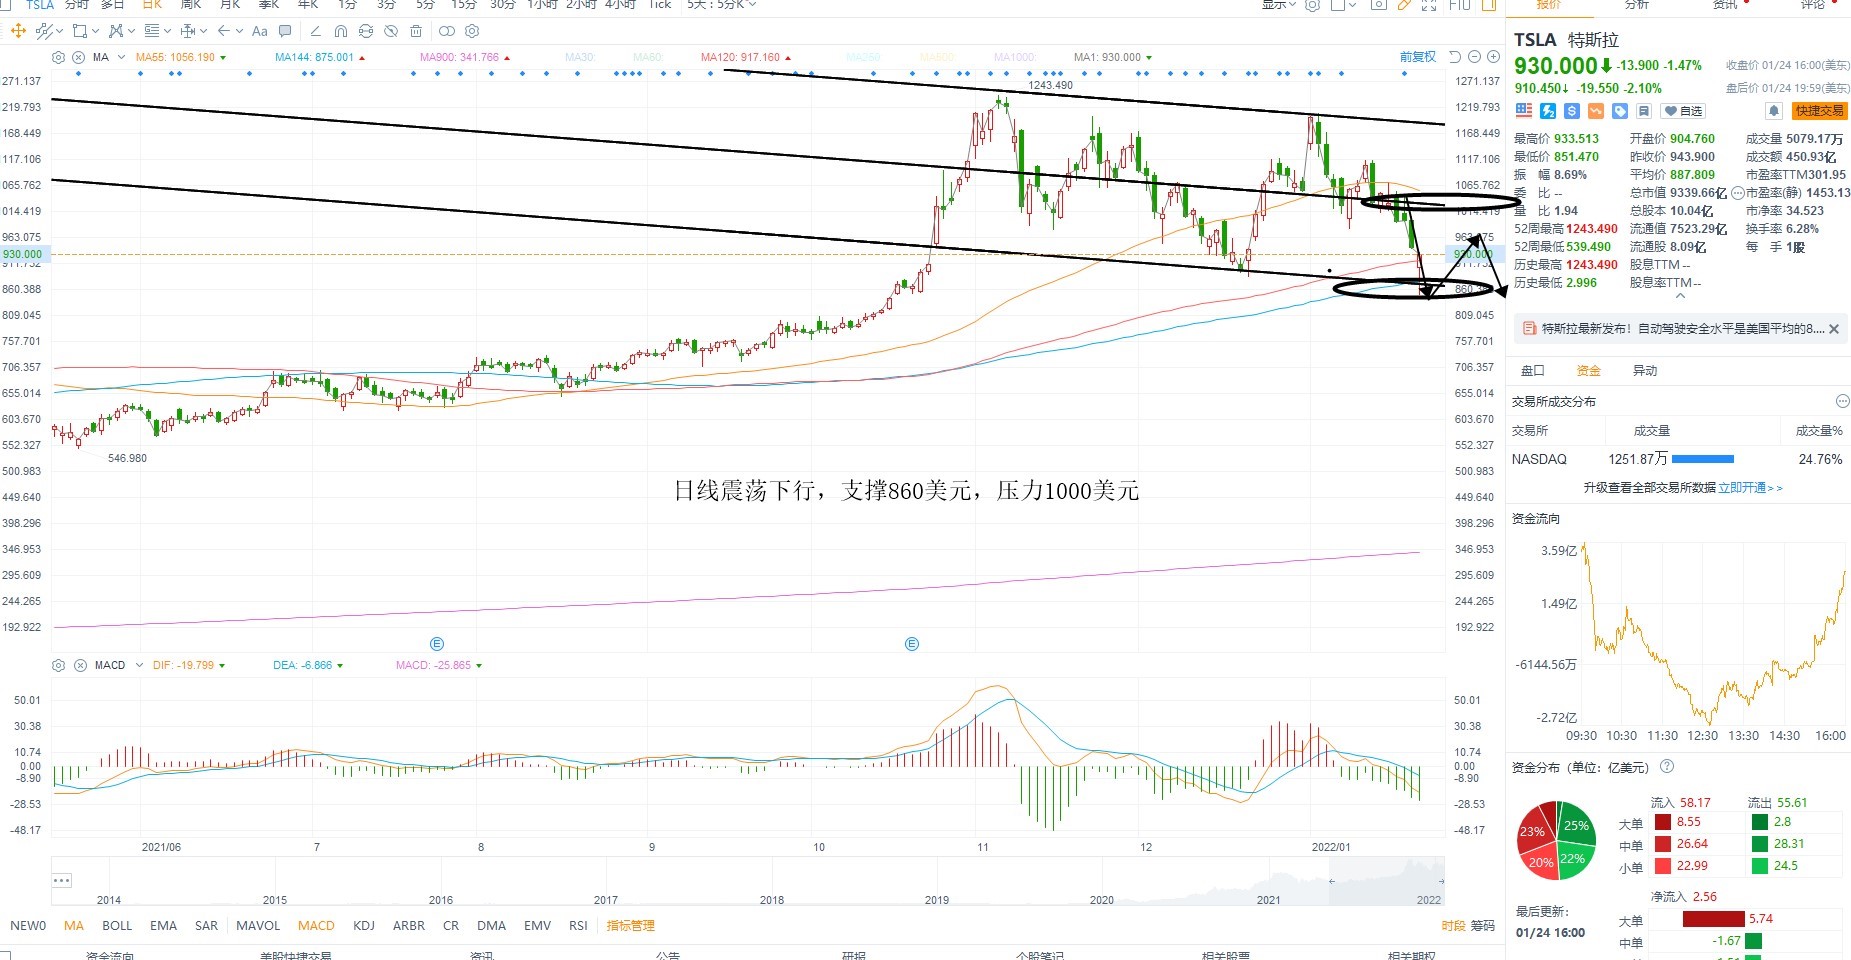Image resolution: width=1851 pixels, height=960 pixels.
Task: Toggle the faded MA30 line label
Action: [x=580, y=57]
